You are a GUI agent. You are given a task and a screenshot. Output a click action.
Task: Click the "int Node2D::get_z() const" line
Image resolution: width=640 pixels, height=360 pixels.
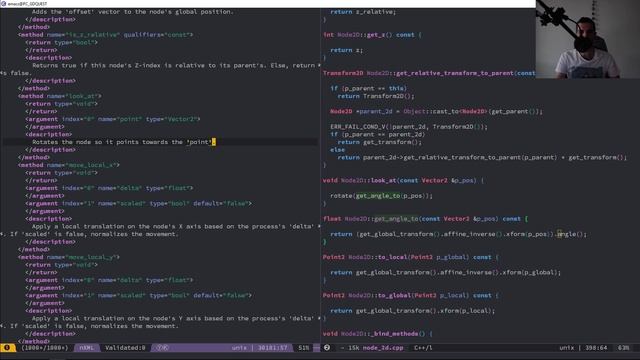coord(372,35)
